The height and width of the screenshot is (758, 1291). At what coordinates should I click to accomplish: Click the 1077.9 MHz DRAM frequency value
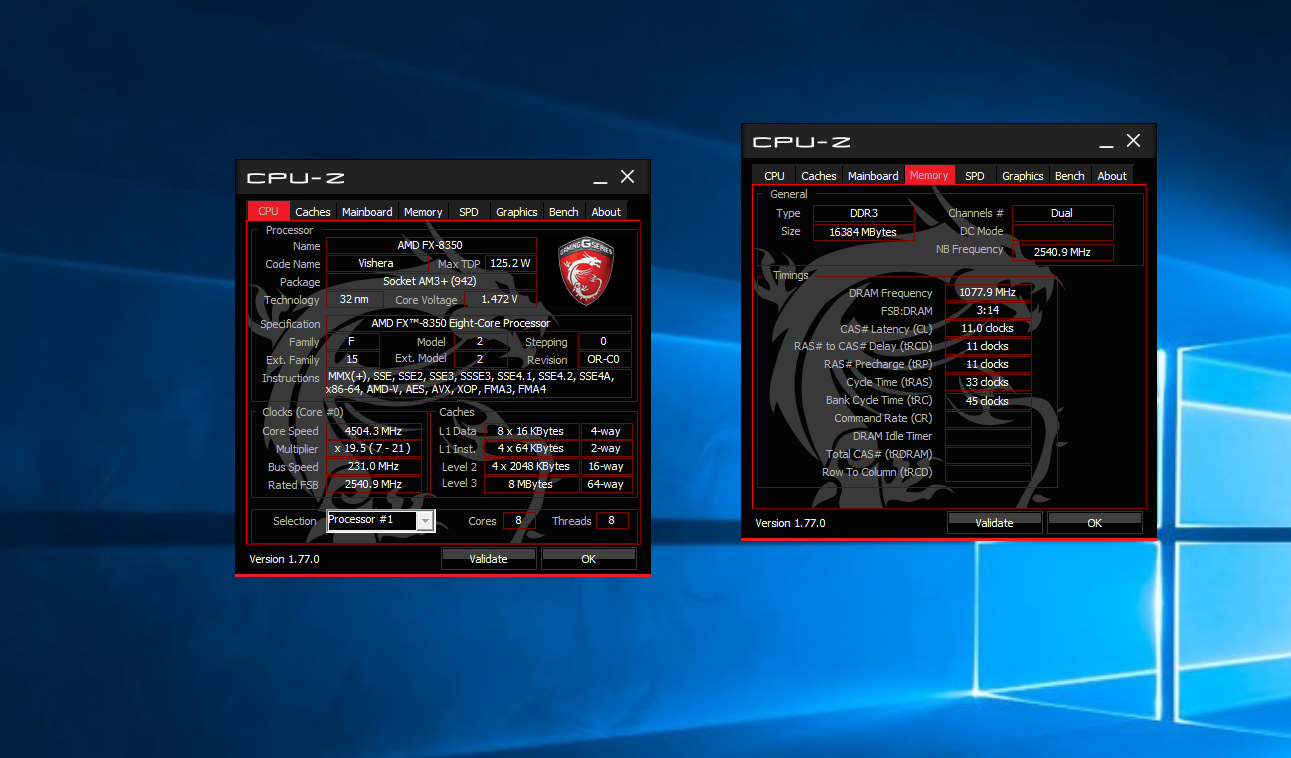[x=988, y=293]
